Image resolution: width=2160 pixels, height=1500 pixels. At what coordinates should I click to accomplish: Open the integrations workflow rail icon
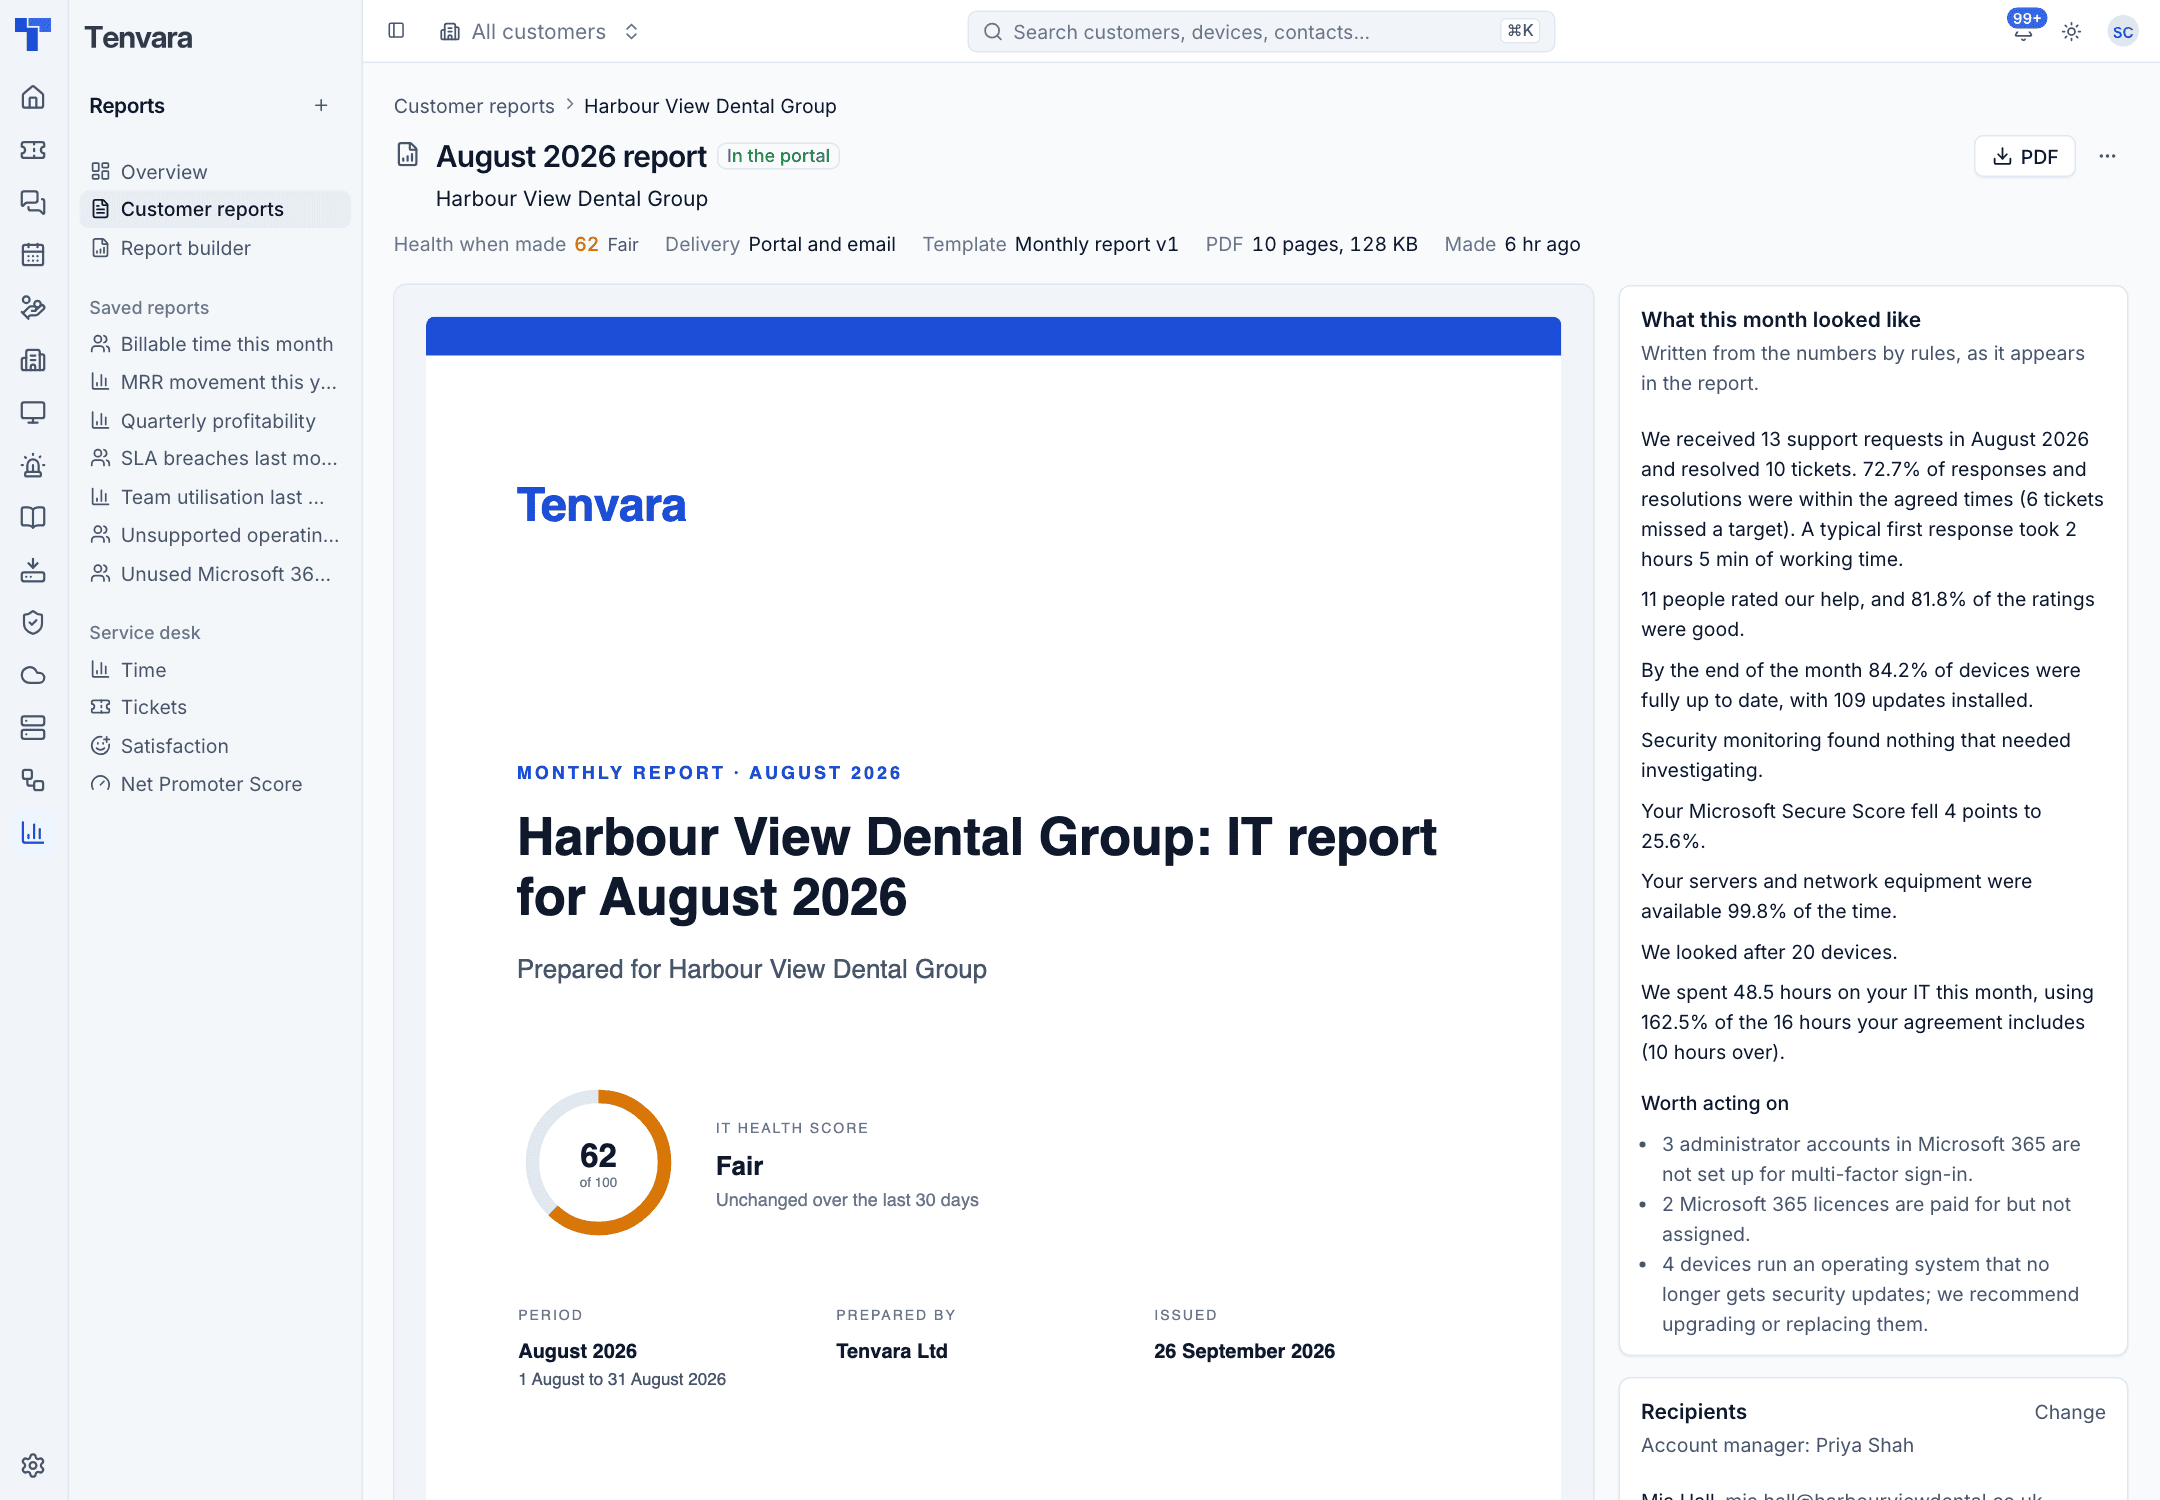point(33,780)
